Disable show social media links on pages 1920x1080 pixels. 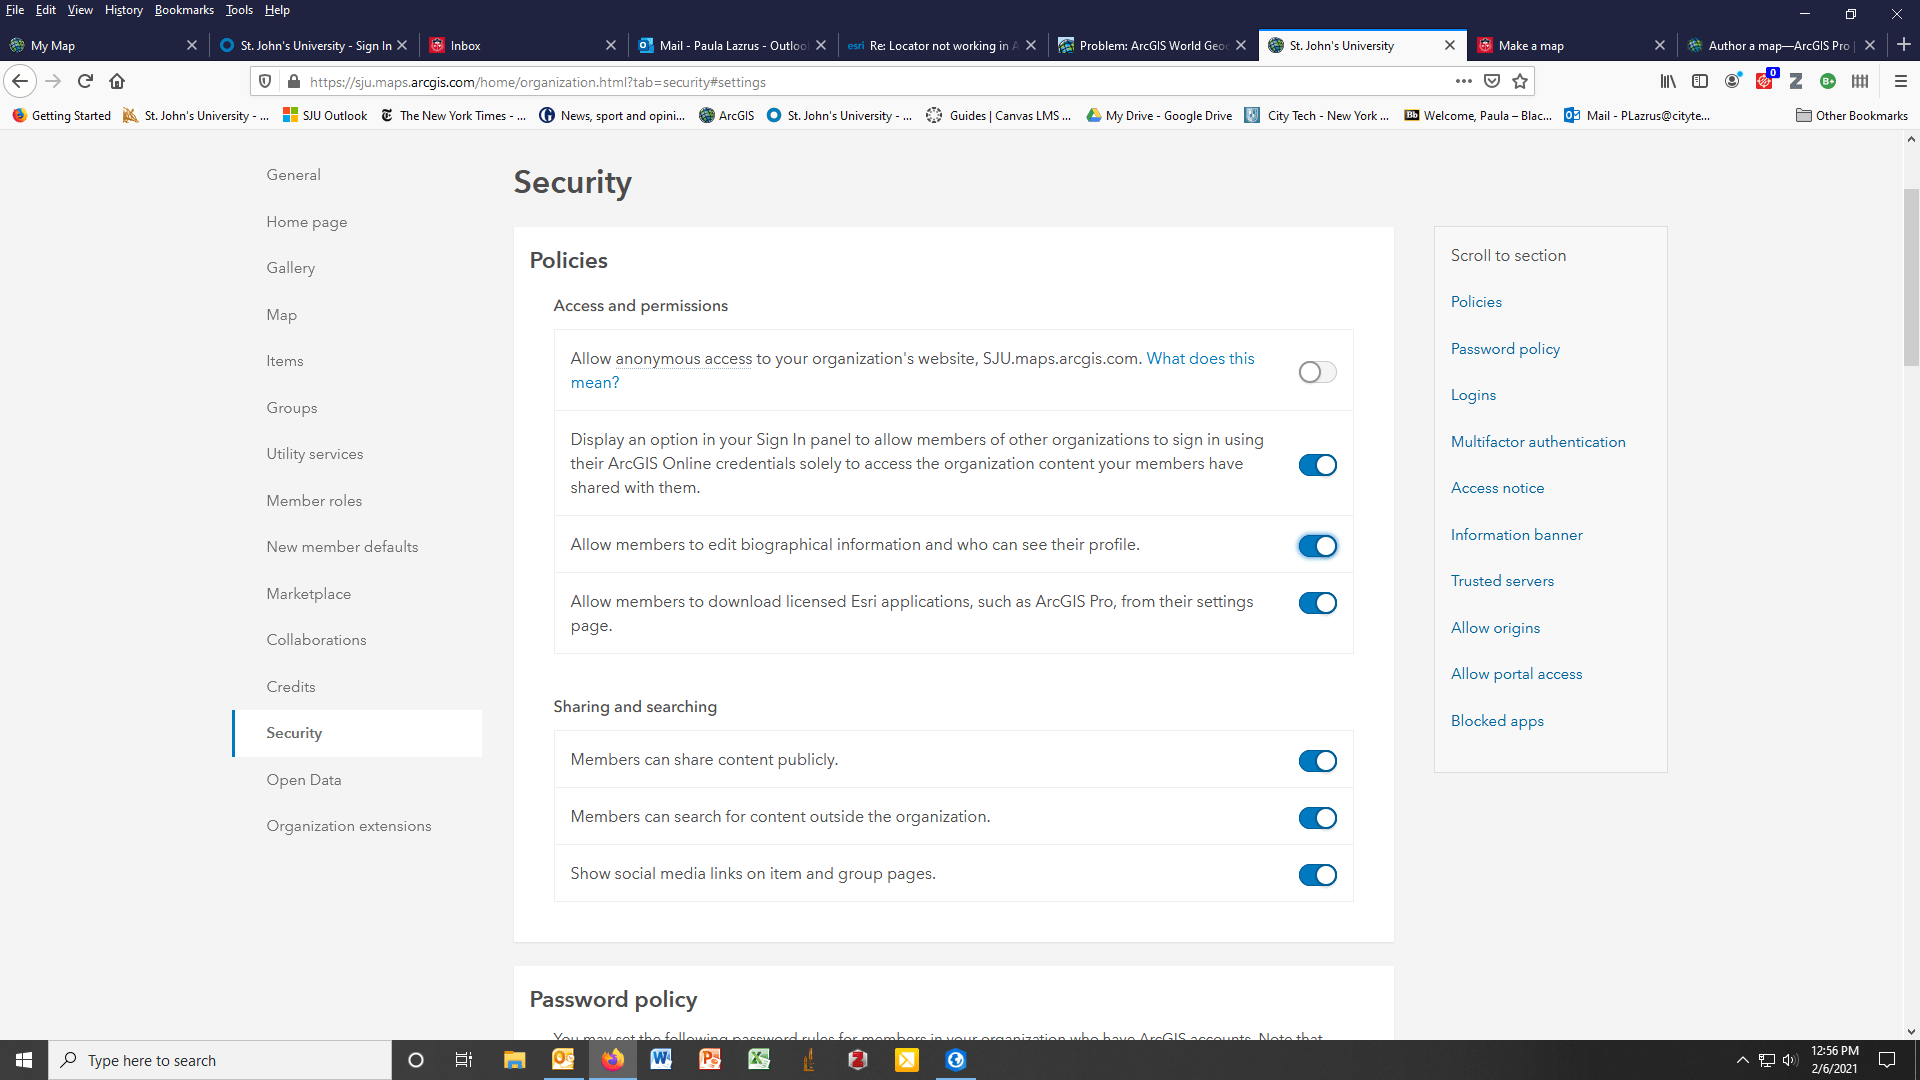(x=1317, y=874)
